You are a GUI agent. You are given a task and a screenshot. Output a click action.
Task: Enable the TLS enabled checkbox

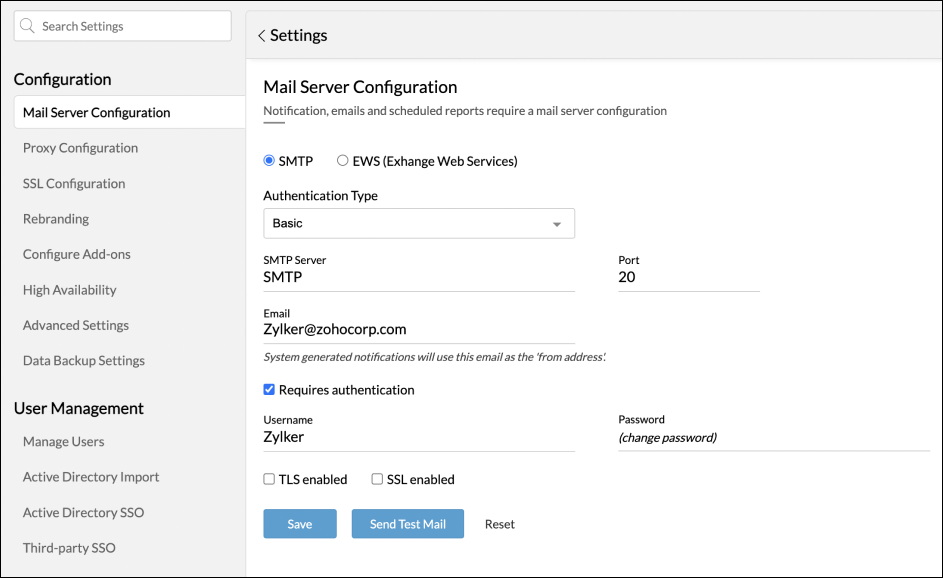pos(269,480)
